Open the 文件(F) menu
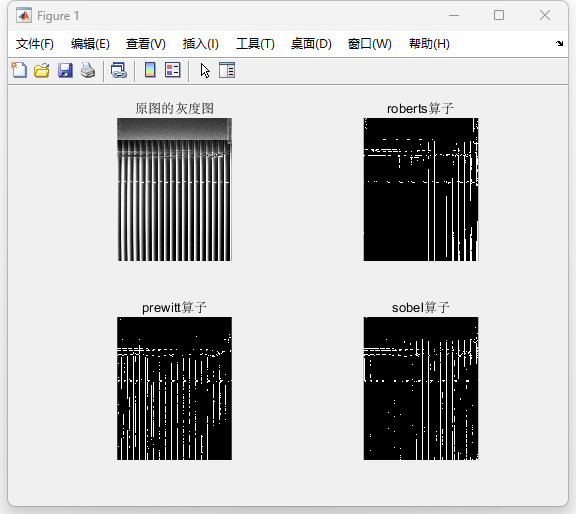 pyautogui.click(x=35, y=44)
